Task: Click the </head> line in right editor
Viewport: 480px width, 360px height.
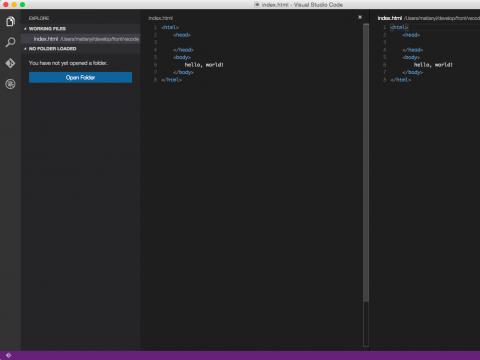Action: (x=412, y=50)
